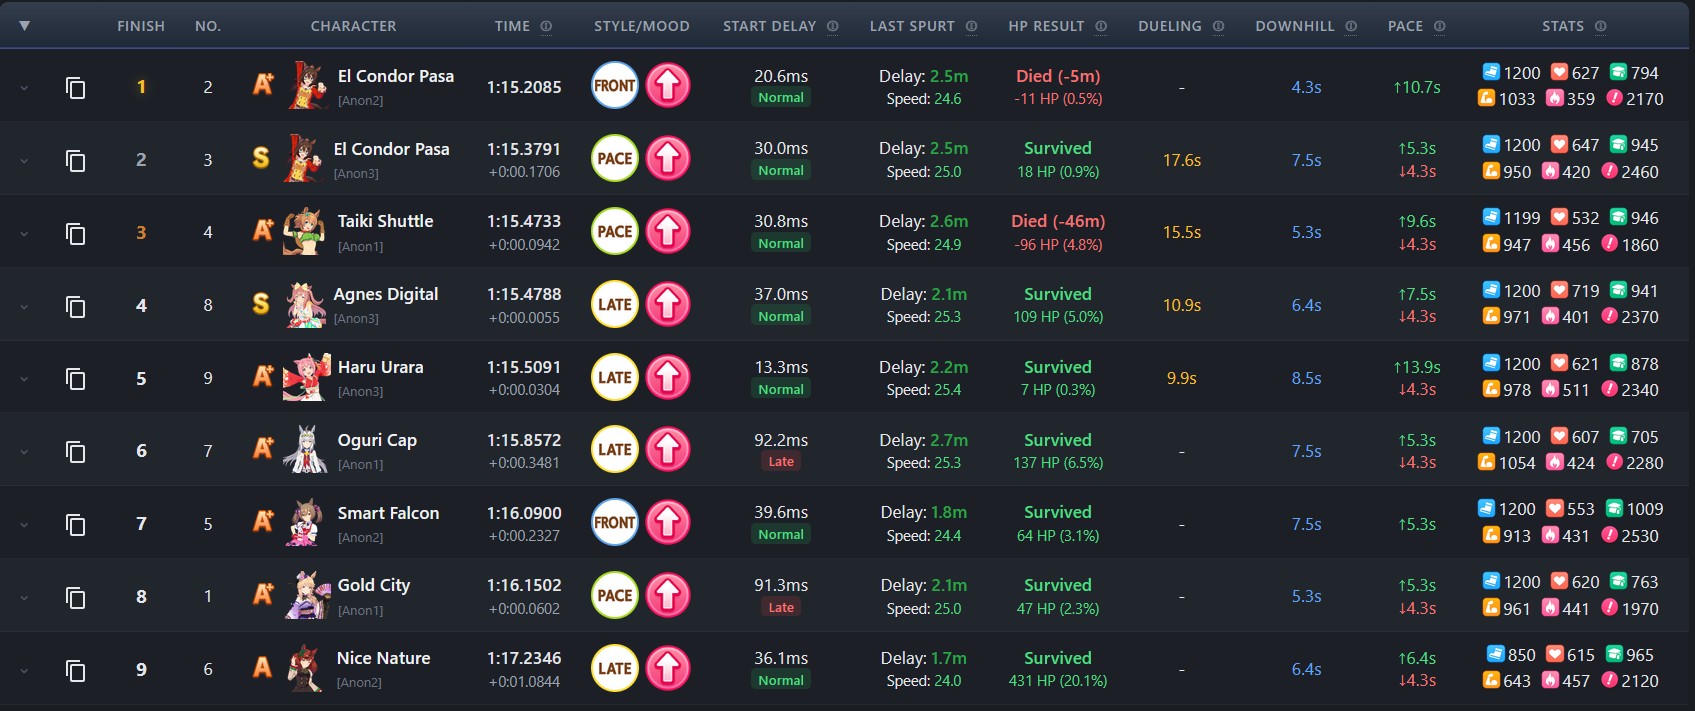
Task: Expand the first-place El Condor Pasa row
Action: (24, 88)
